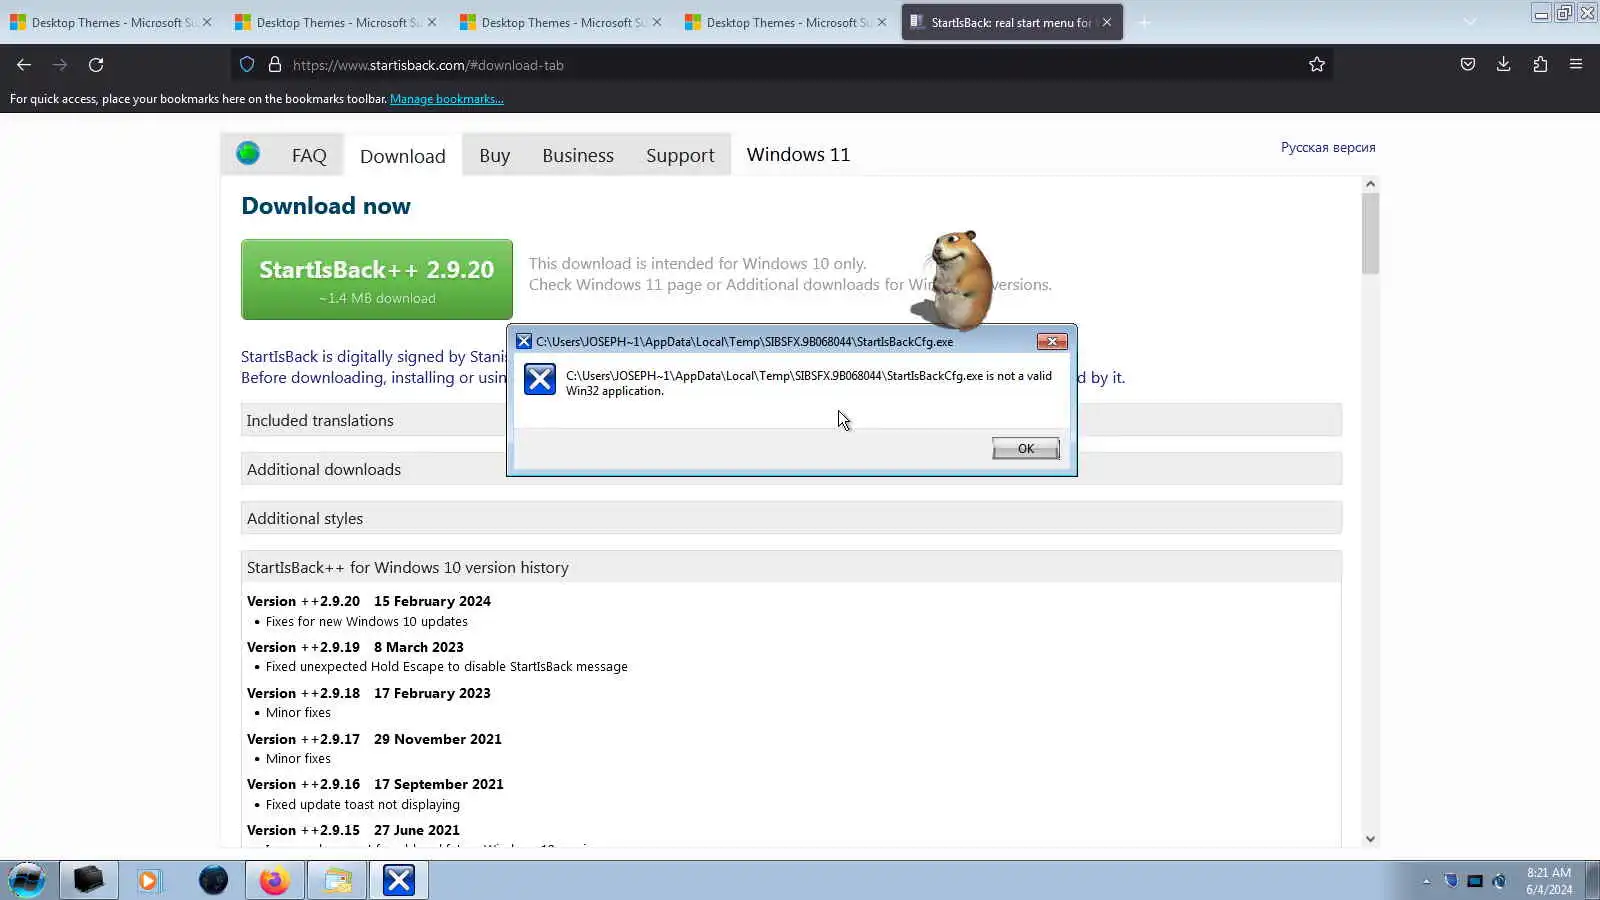Open the FAQ tab
Screen dimensions: 1600x900
pos(309,155)
